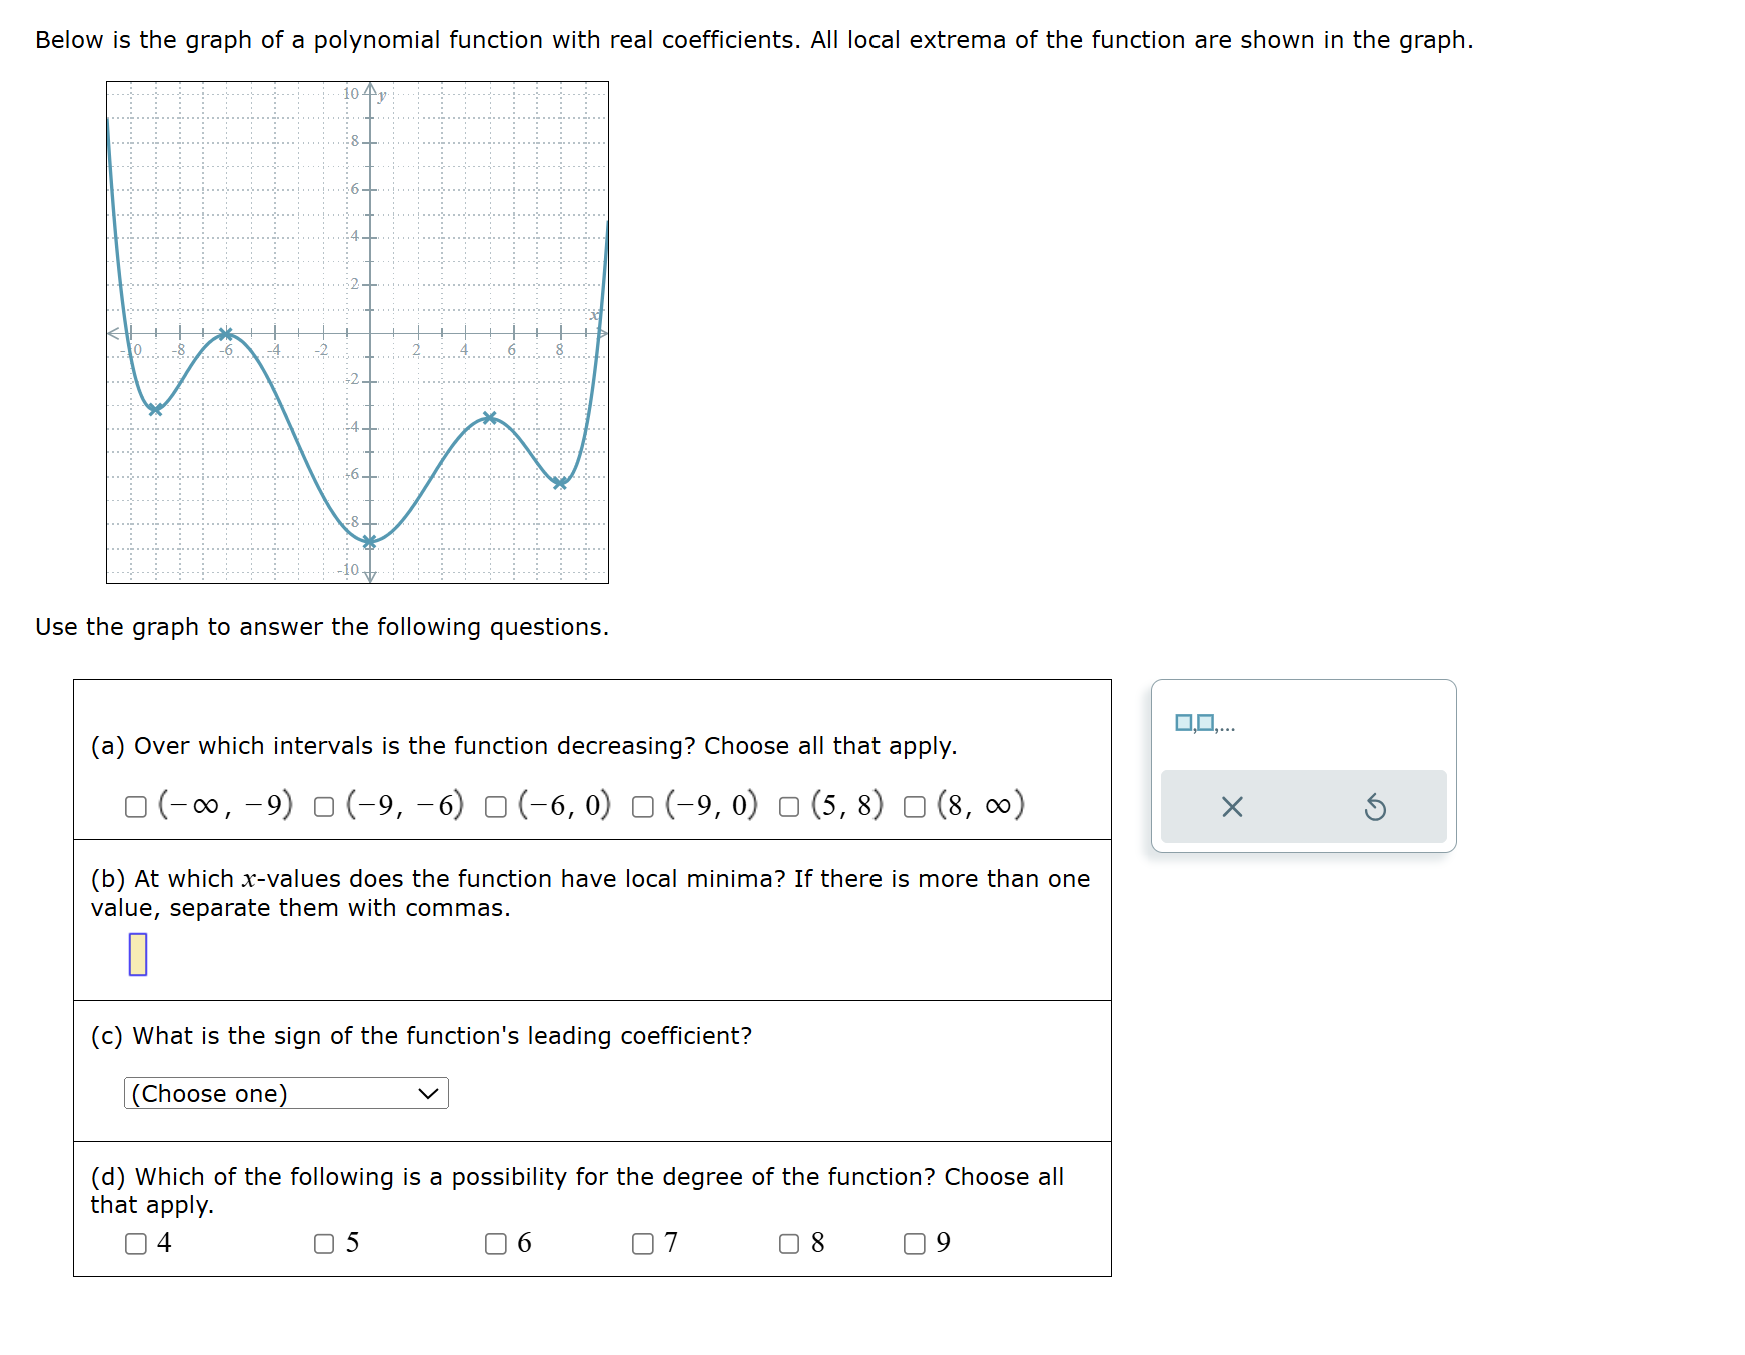The width and height of the screenshot is (1745, 1355).
Task: Check degree 6 in part (d)
Action: [x=497, y=1244]
